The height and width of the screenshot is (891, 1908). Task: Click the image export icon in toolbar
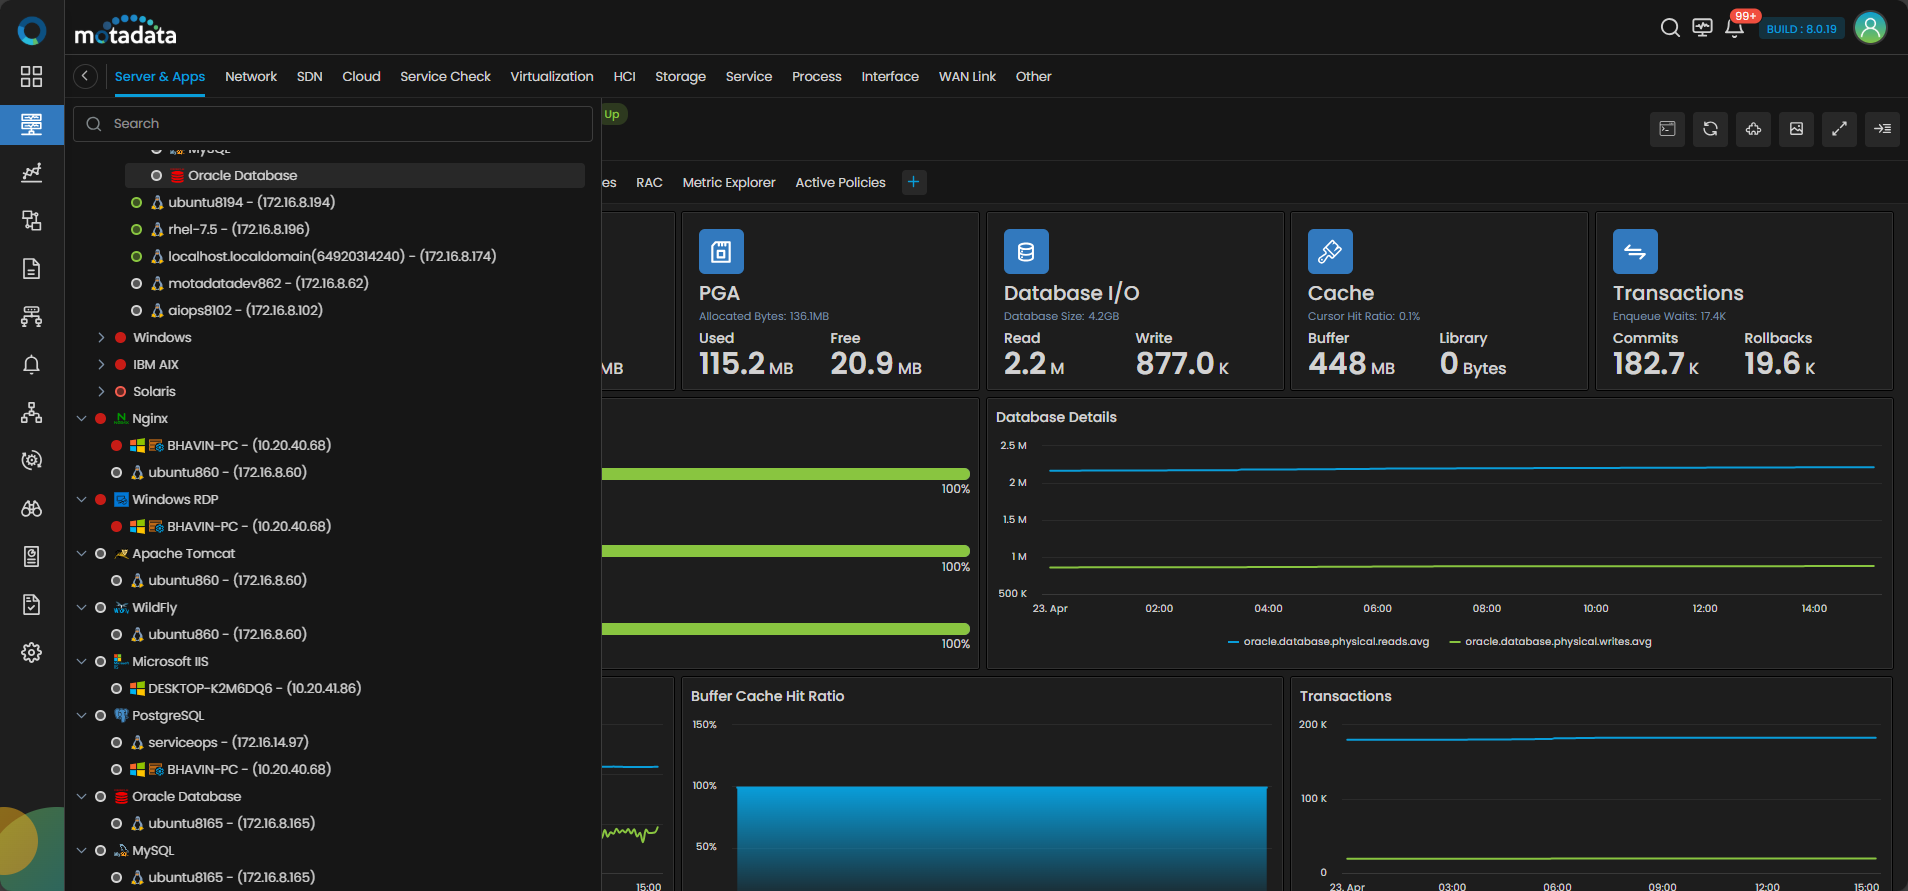click(1796, 129)
